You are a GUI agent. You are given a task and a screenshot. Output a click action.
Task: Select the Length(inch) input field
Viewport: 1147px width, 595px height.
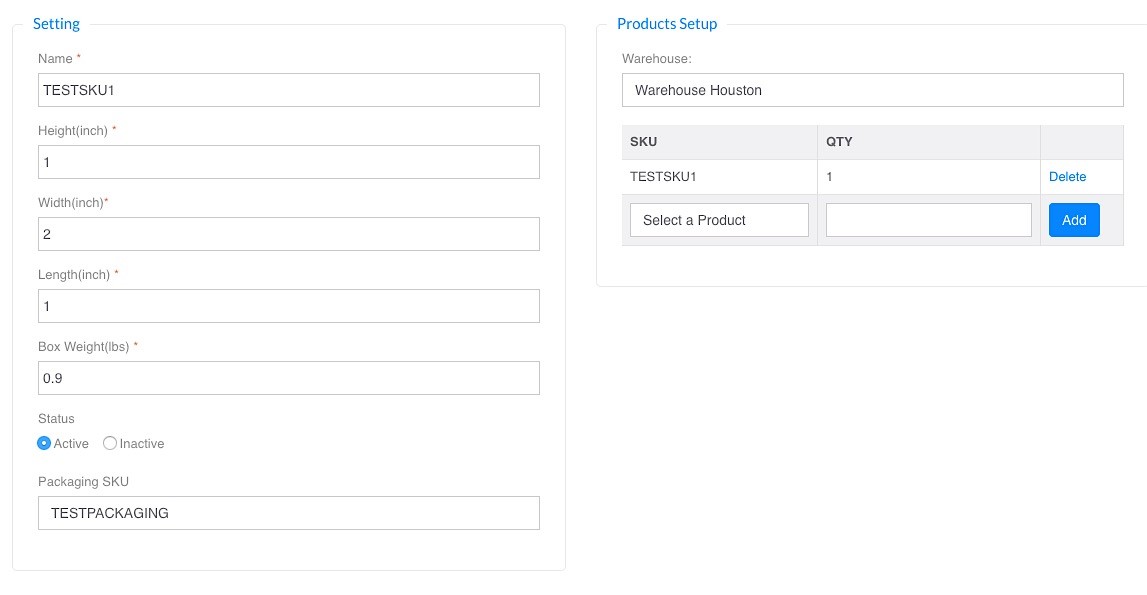(x=289, y=306)
